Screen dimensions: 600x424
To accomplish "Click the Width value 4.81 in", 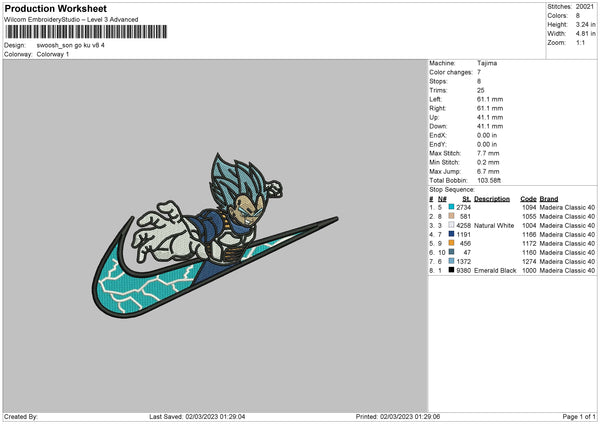I will [585, 34].
